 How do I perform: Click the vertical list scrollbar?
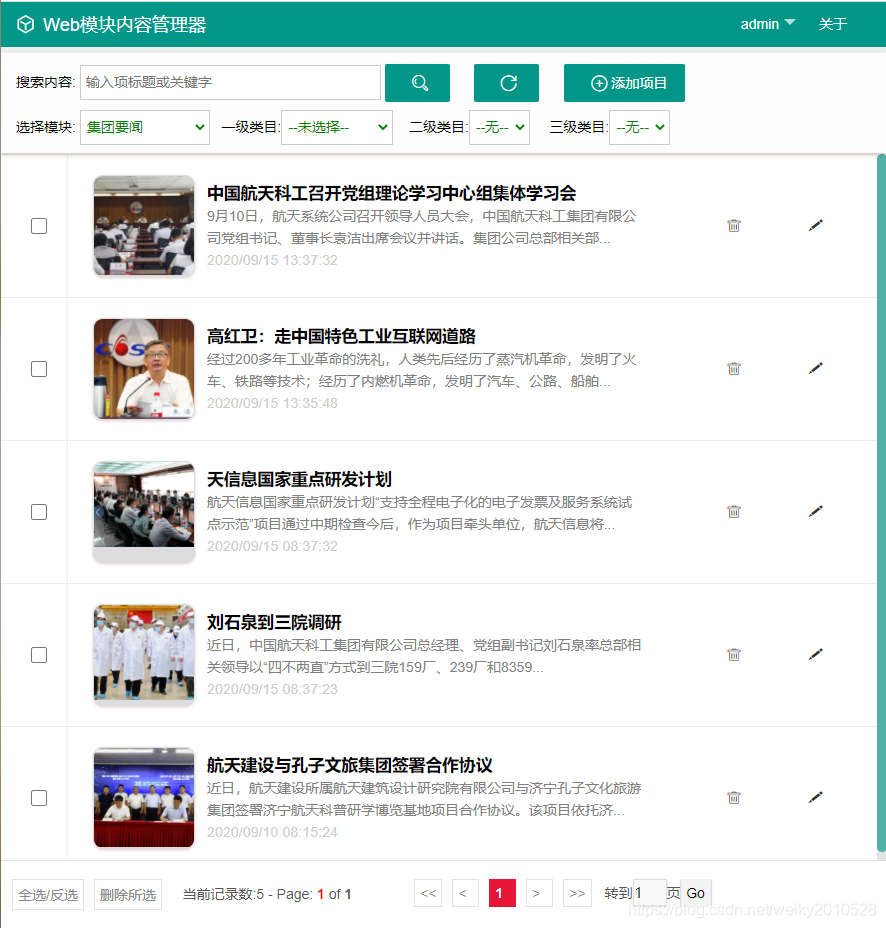[881, 503]
